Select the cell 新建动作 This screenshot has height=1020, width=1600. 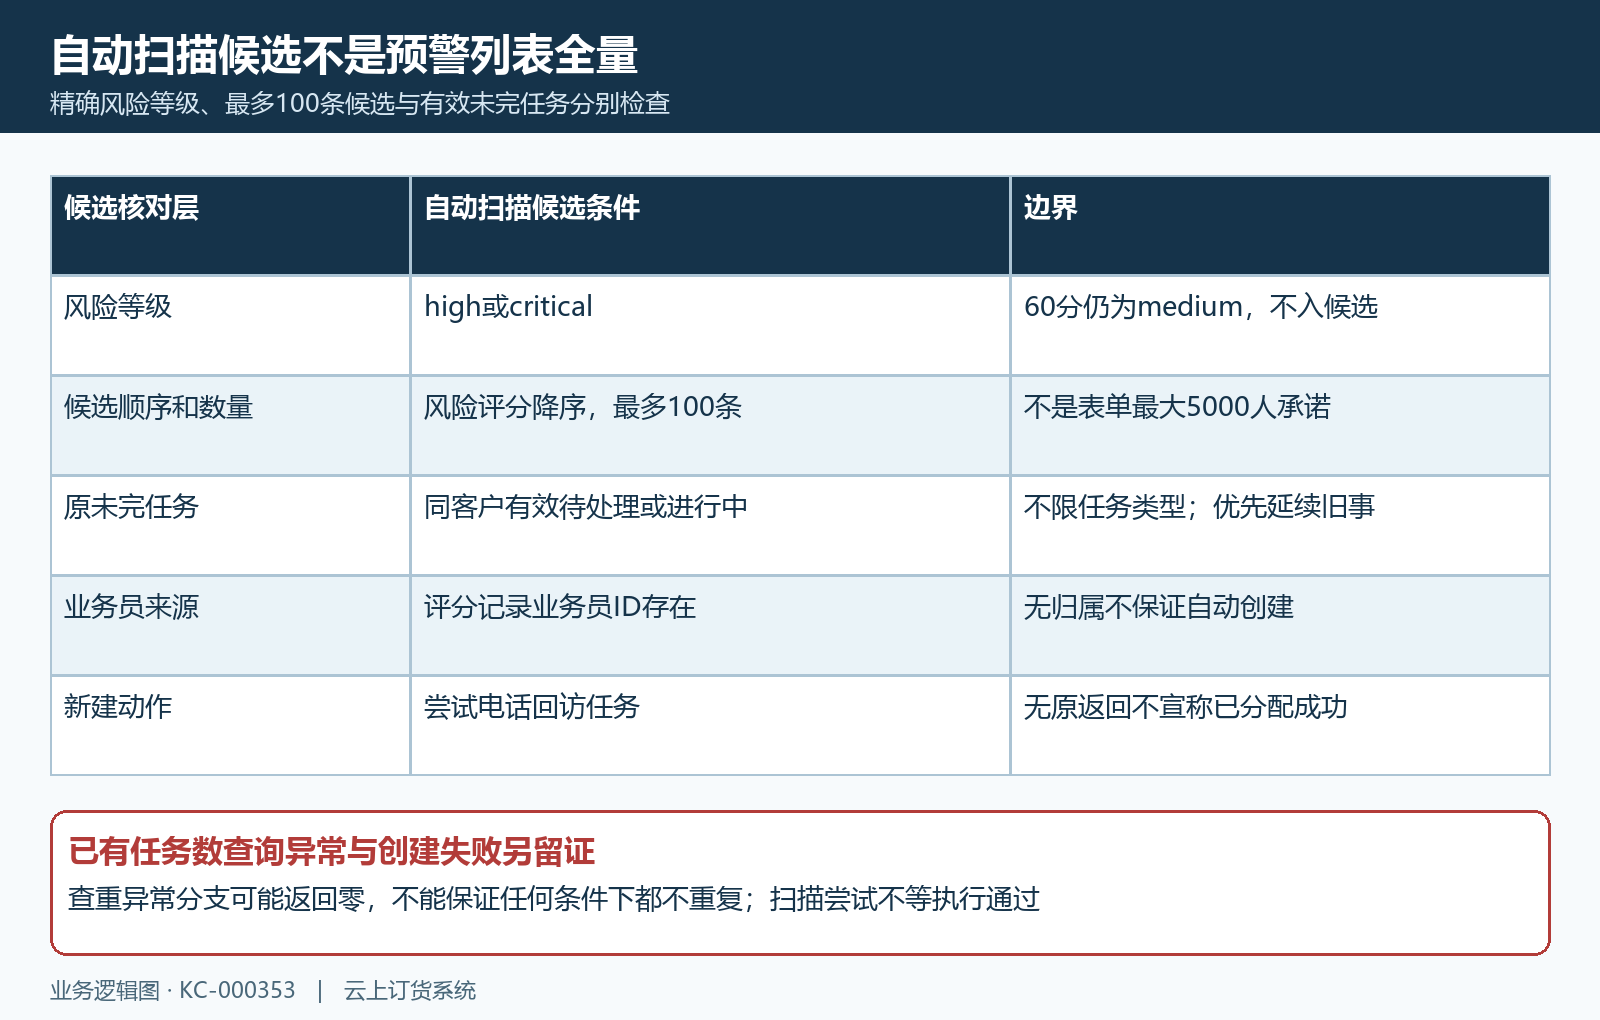pos(231,726)
